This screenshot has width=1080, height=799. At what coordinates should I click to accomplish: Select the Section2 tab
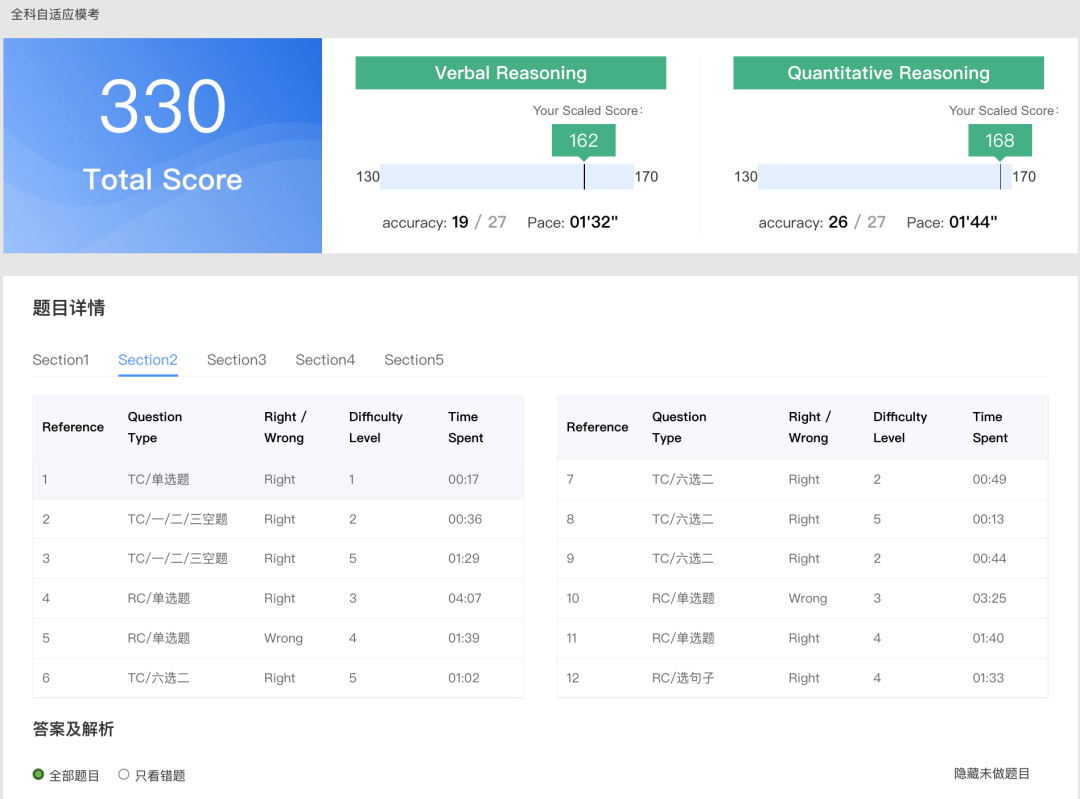(x=148, y=360)
